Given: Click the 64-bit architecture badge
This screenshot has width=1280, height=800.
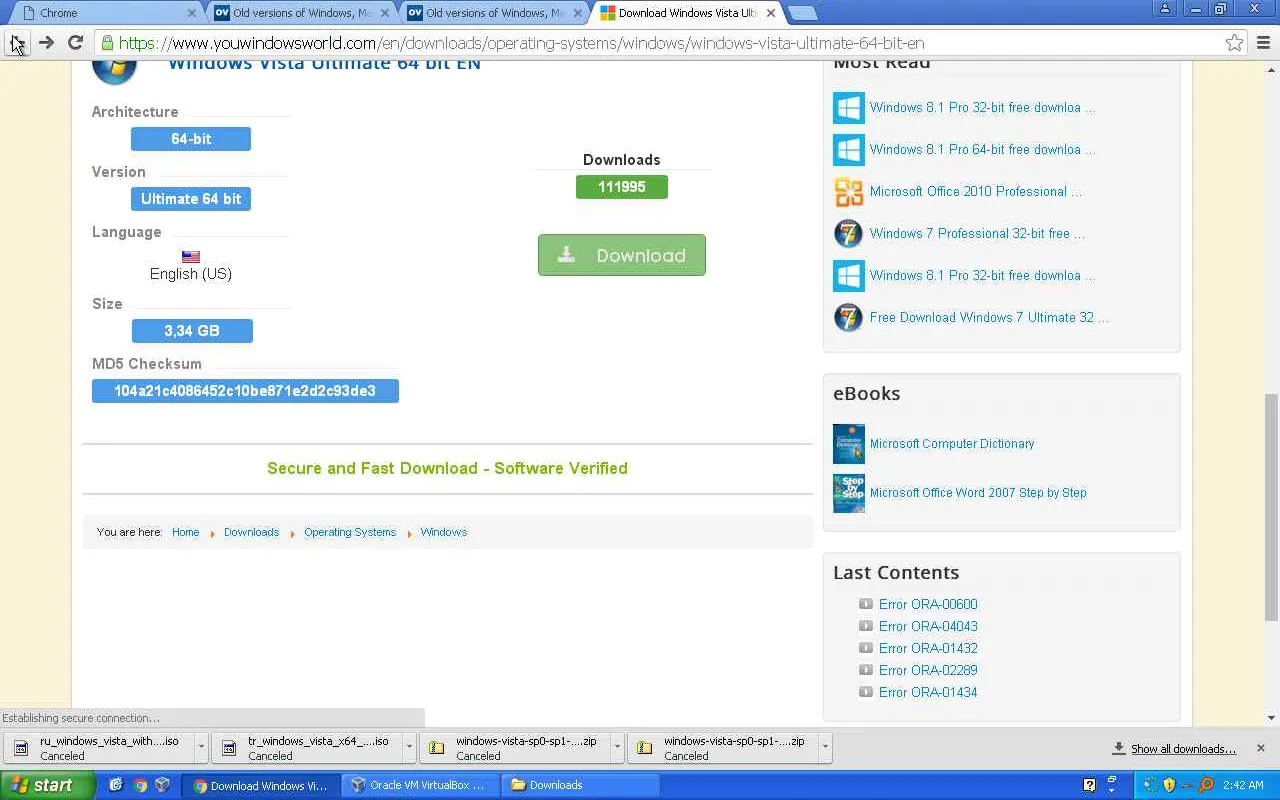Looking at the screenshot, I should (191, 139).
